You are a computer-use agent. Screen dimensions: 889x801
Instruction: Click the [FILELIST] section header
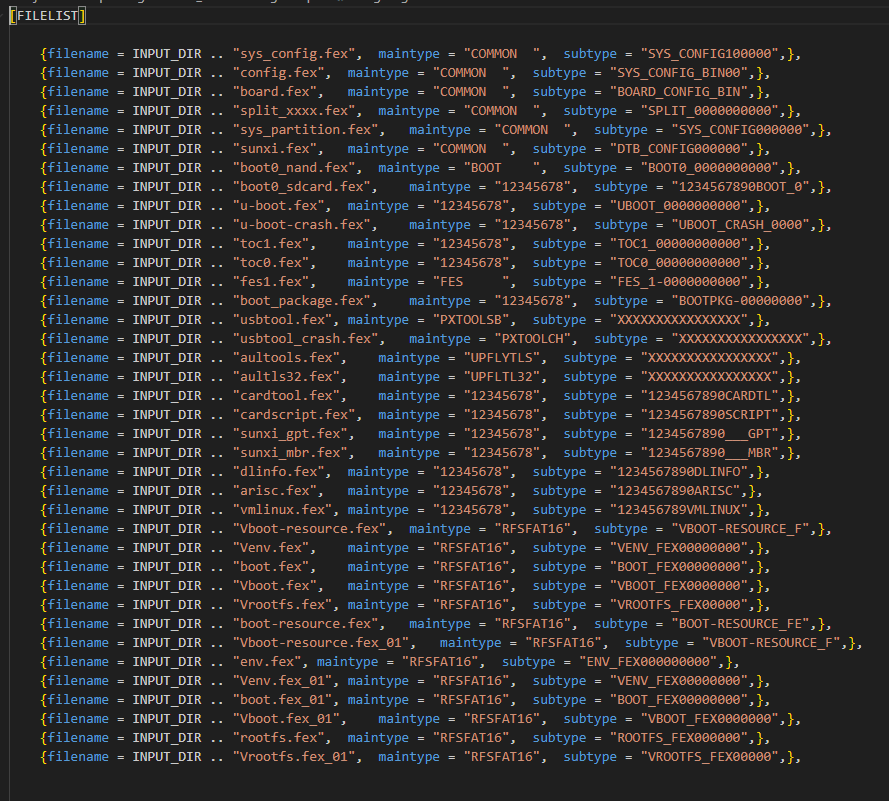(48, 16)
